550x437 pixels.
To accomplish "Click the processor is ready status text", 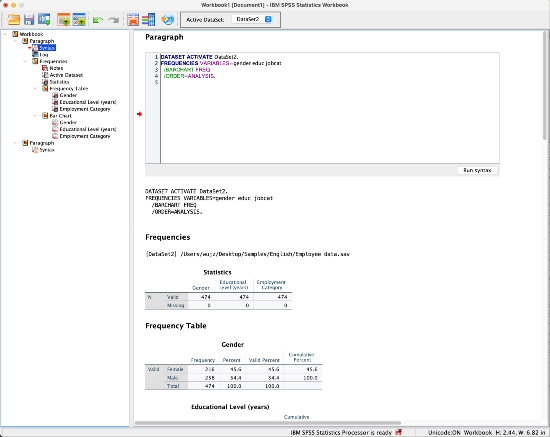I will click(341, 432).
